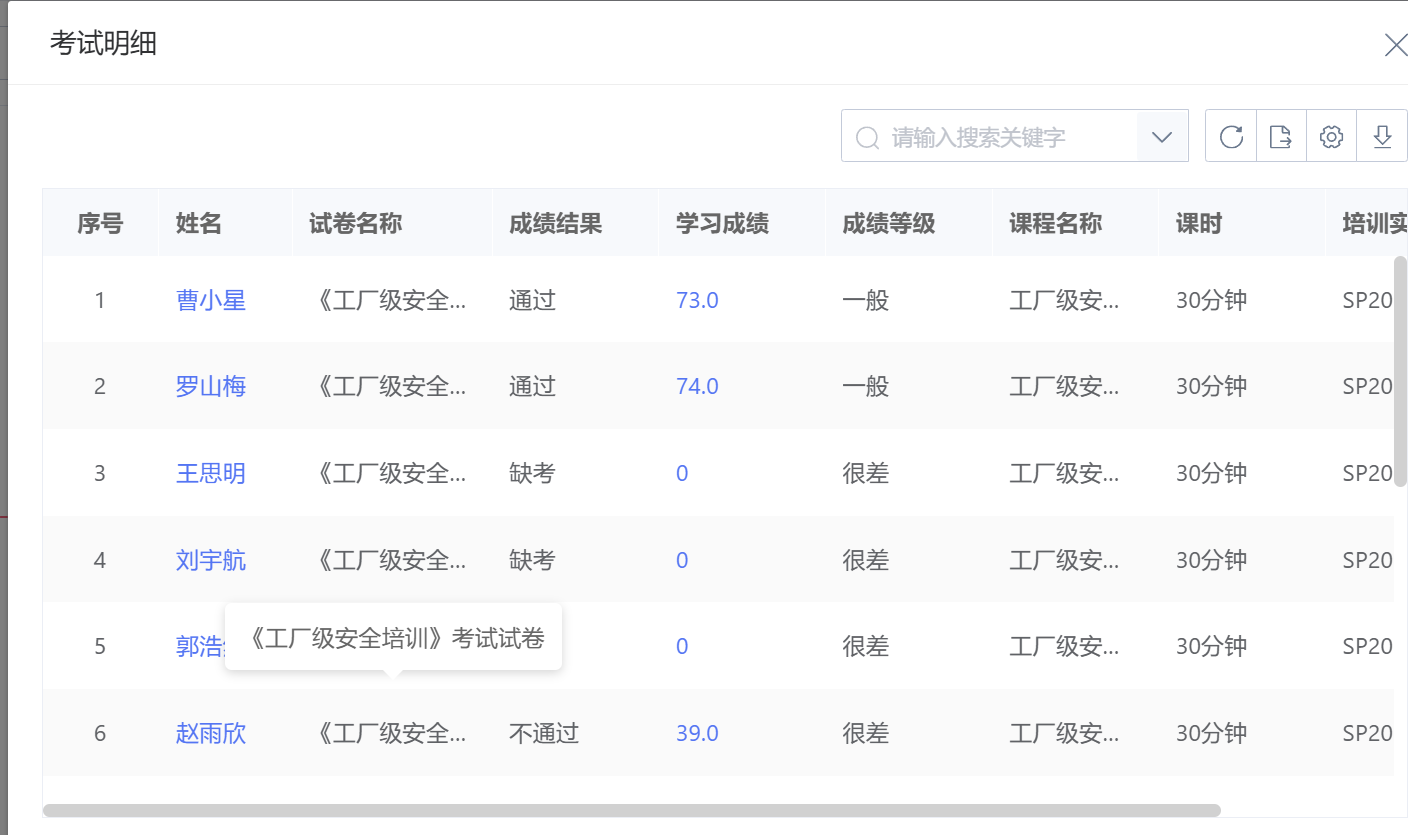Screen dimensions: 1408x835
Task: Click 罗山梅's score 74.0
Action: (696, 386)
